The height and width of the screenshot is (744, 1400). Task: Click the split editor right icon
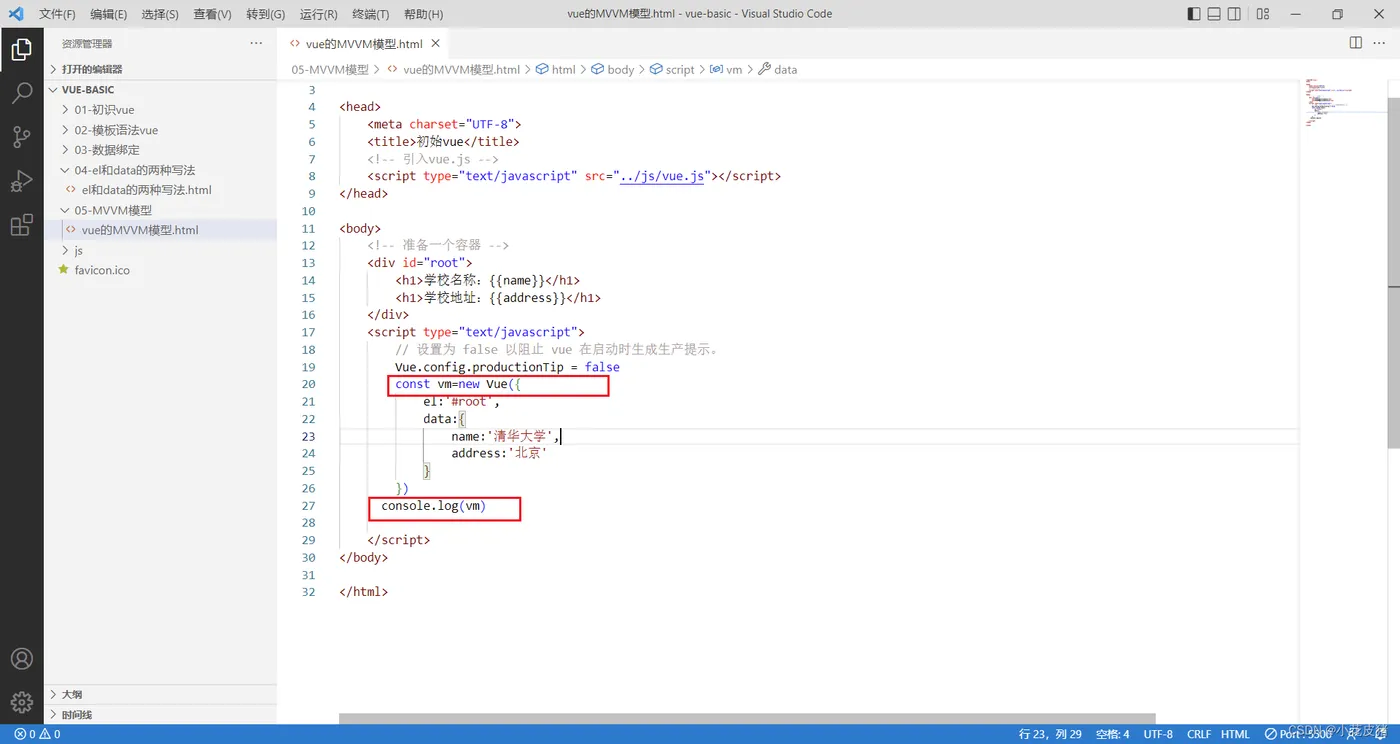(x=1356, y=43)
